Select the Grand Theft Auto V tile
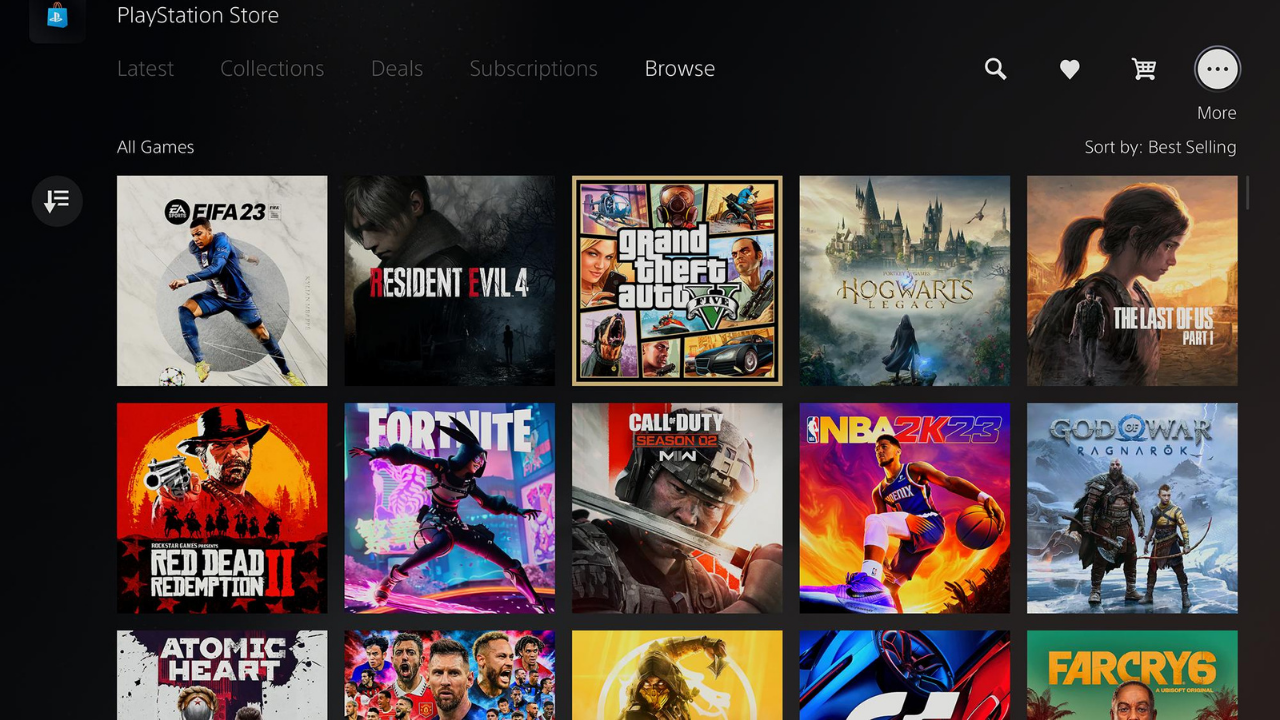1280x720 pixels. [x=677, y=281]
